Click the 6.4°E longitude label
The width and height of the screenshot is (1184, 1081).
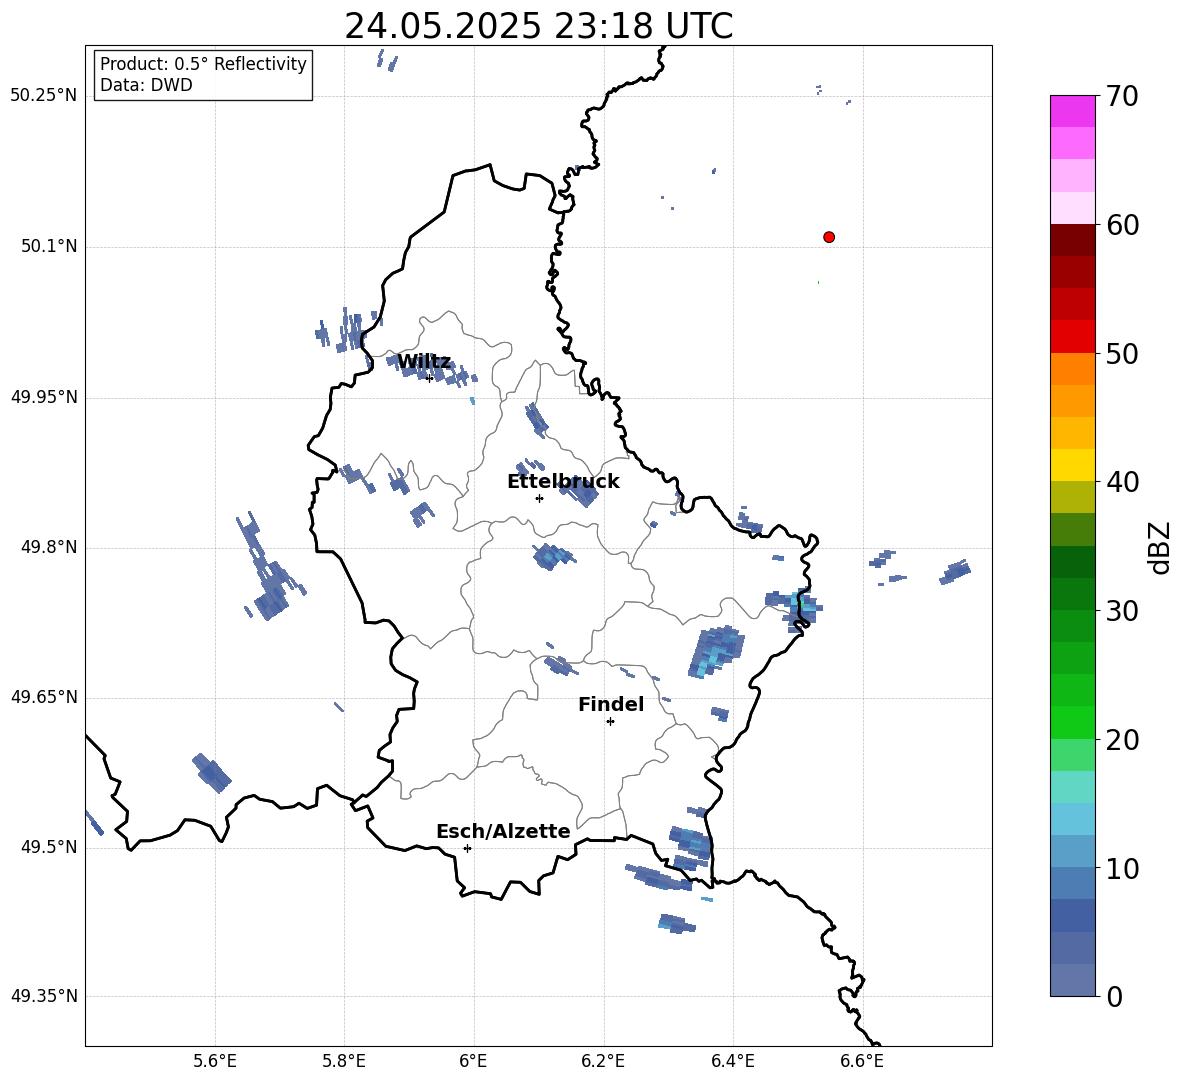click(x=732, y=1061)
